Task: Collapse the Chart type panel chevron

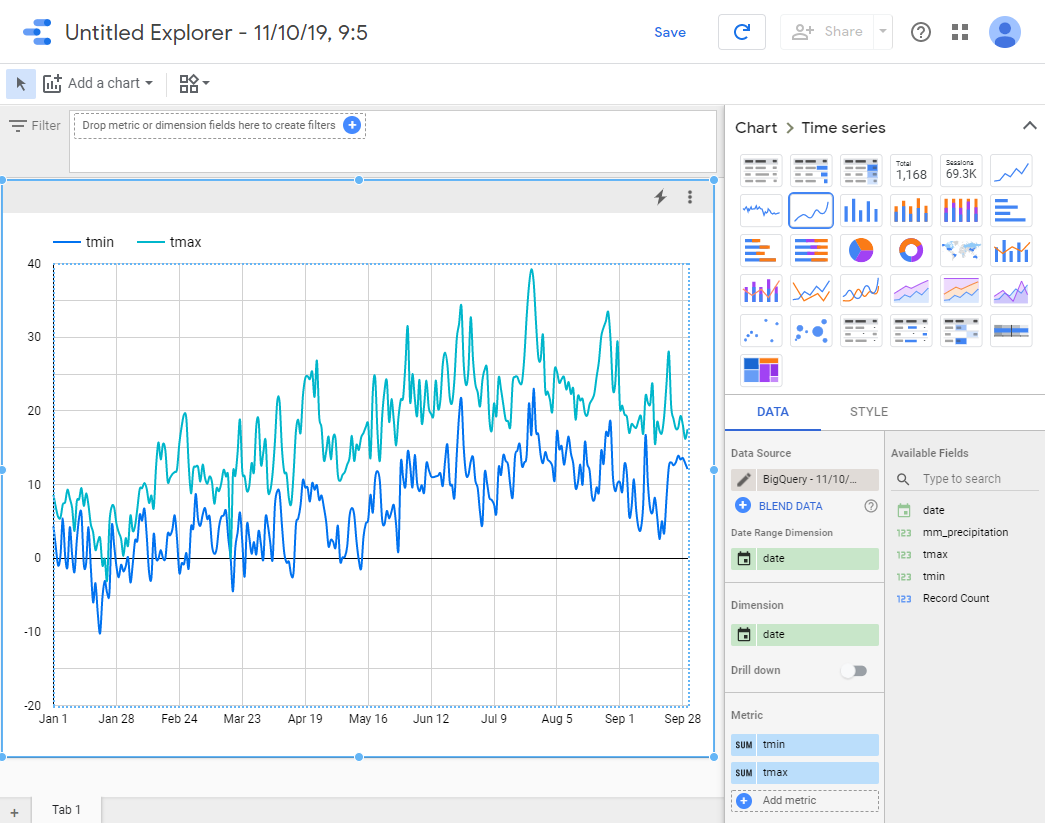Action: [1029, 125]
